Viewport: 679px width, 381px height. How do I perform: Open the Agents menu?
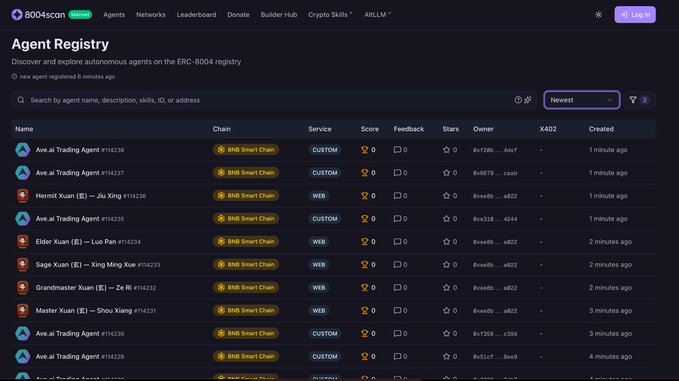(x=114, y=15)
